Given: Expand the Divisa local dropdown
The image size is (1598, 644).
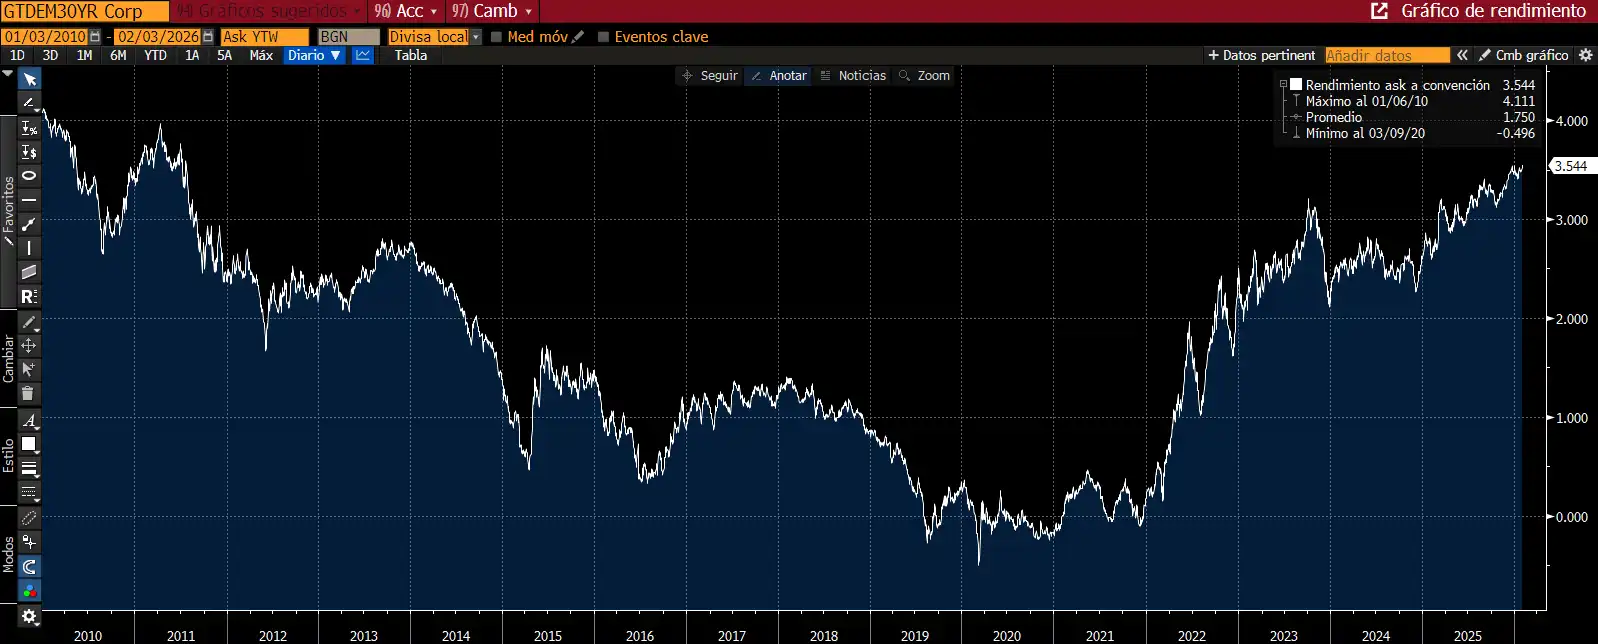Looking at the screenshot, I should (x=476, y=37).
